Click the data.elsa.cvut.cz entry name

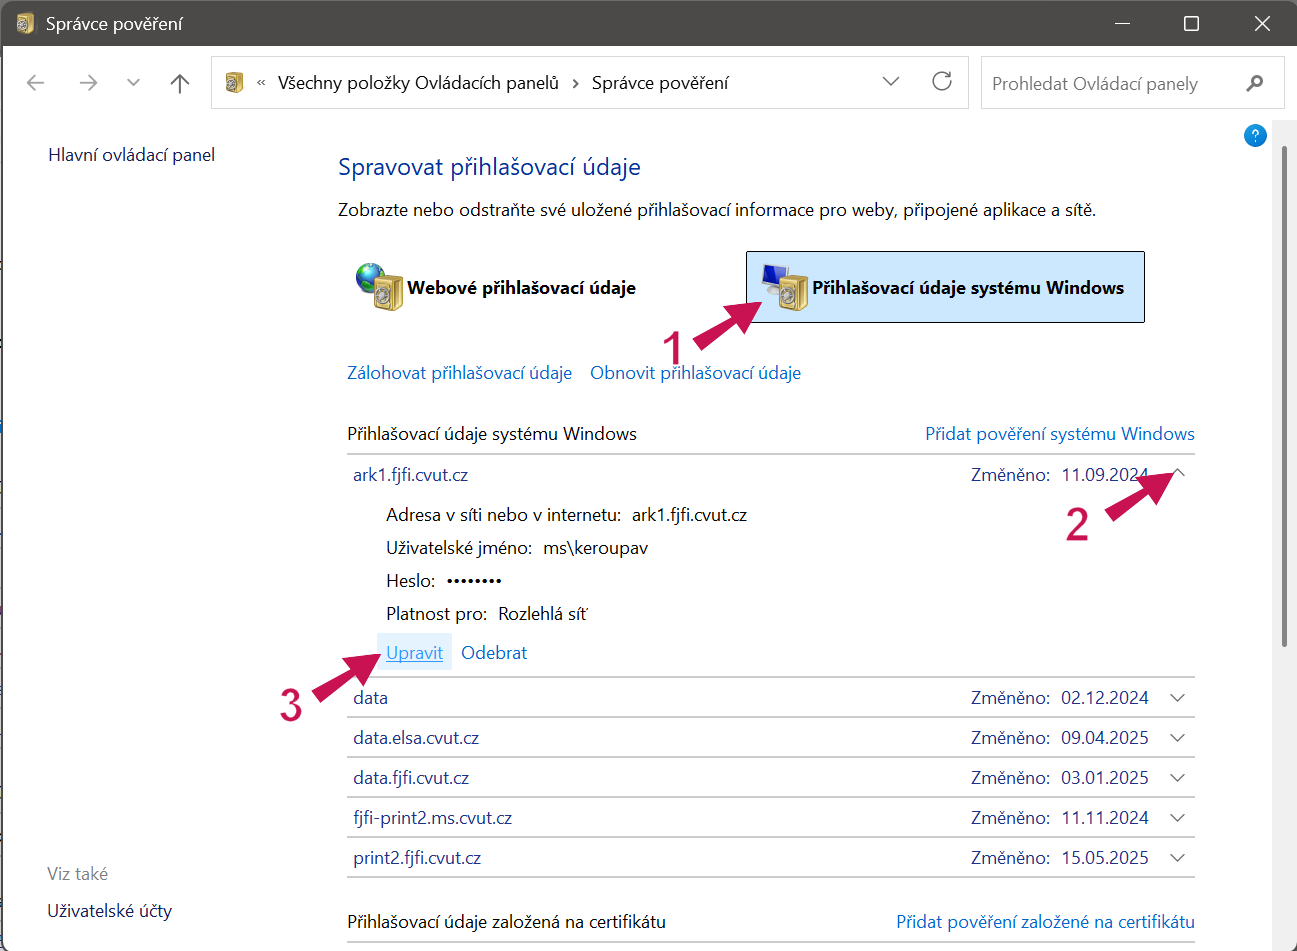click(x=416, y=738)
